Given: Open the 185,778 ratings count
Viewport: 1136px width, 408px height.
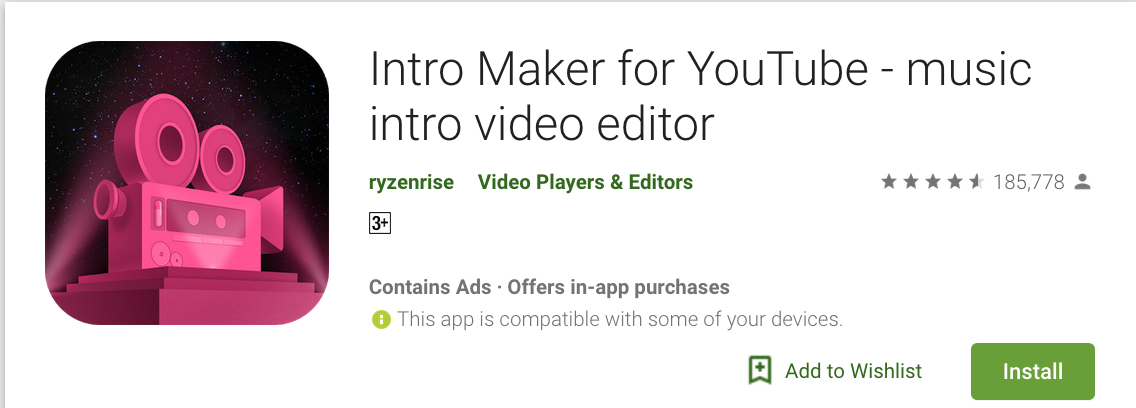Looking at the screenshot, I should click(x=1029, y=182).
